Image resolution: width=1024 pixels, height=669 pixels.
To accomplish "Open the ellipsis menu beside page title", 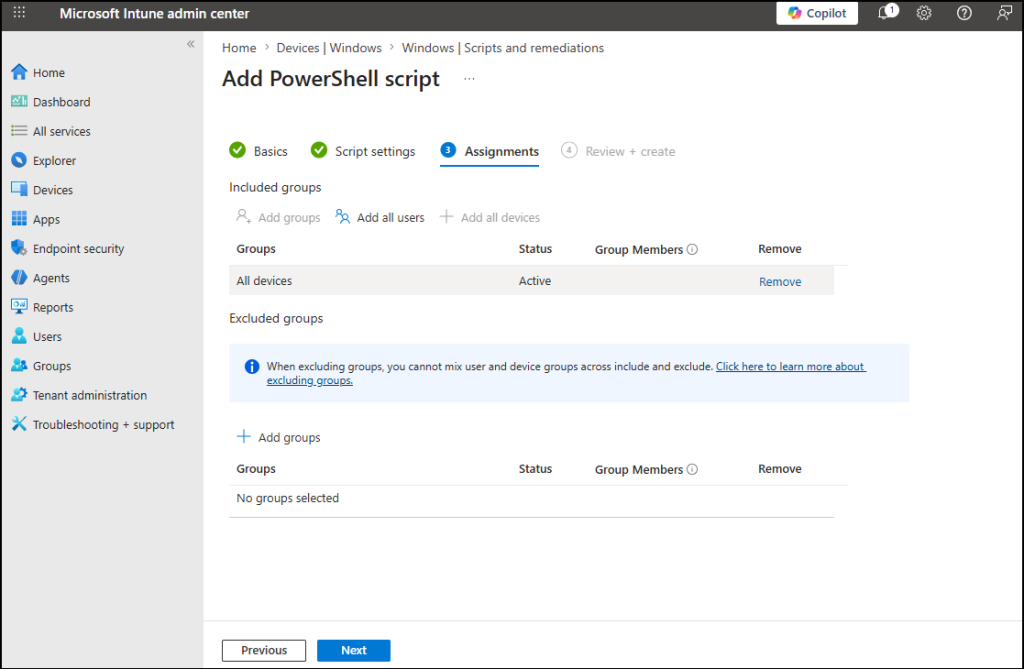I will pos(470,79).
